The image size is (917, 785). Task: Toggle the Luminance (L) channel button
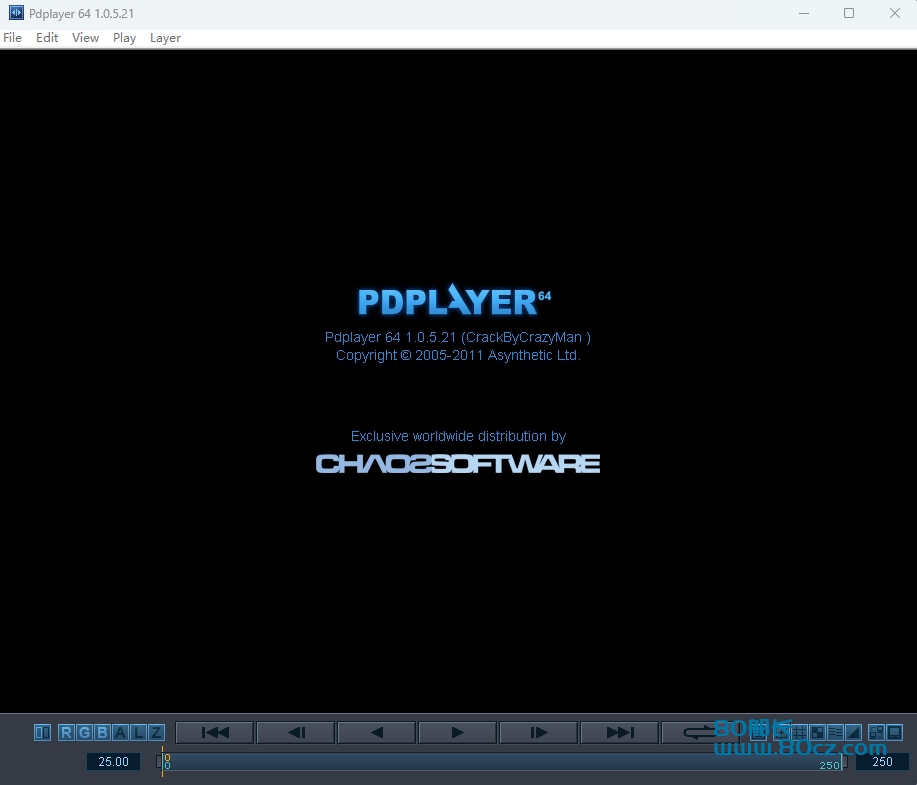click(x=139, y=732)
